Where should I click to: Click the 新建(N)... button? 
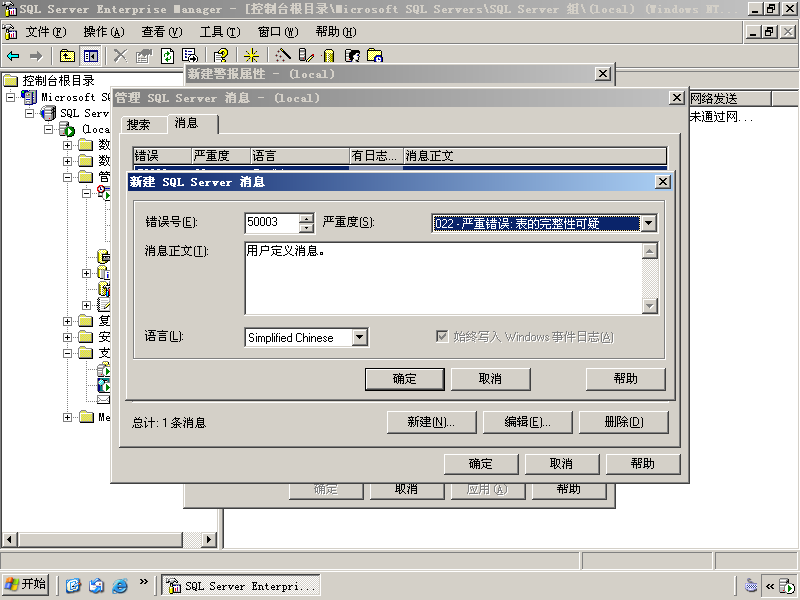431,422
